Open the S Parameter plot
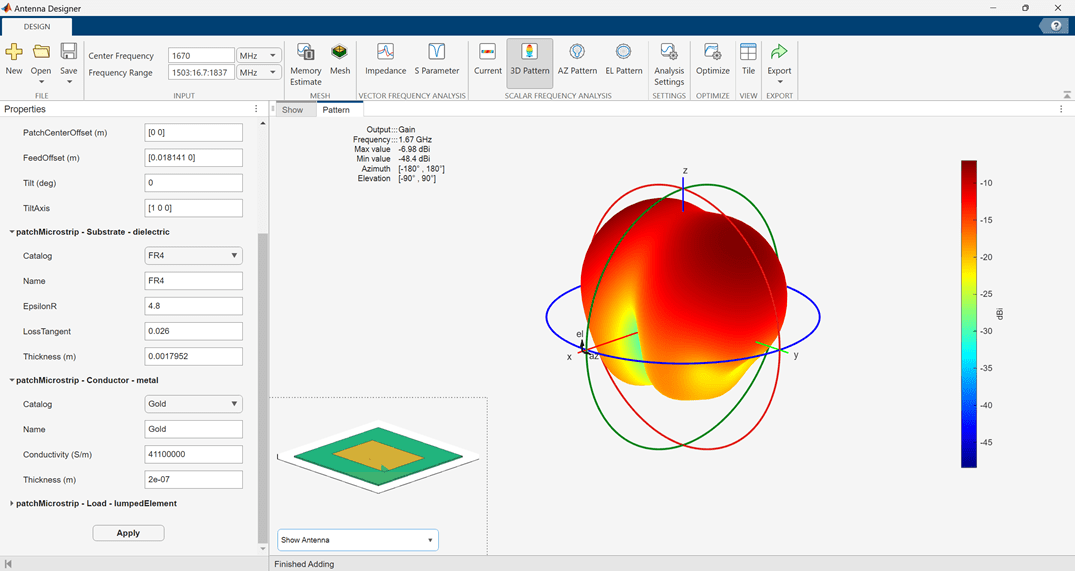 point(437,58)
